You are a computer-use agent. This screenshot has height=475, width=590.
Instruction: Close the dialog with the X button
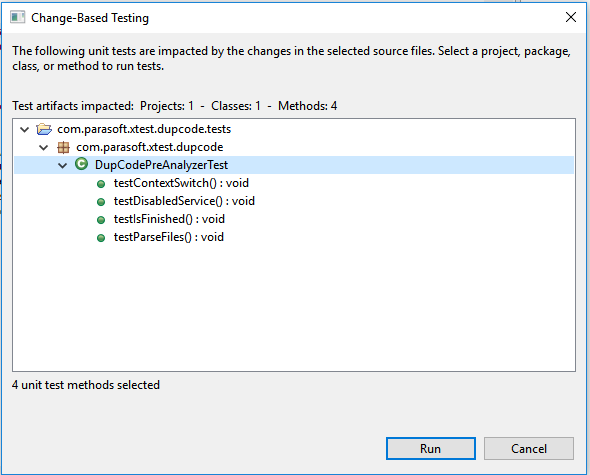tap(571, 17)
